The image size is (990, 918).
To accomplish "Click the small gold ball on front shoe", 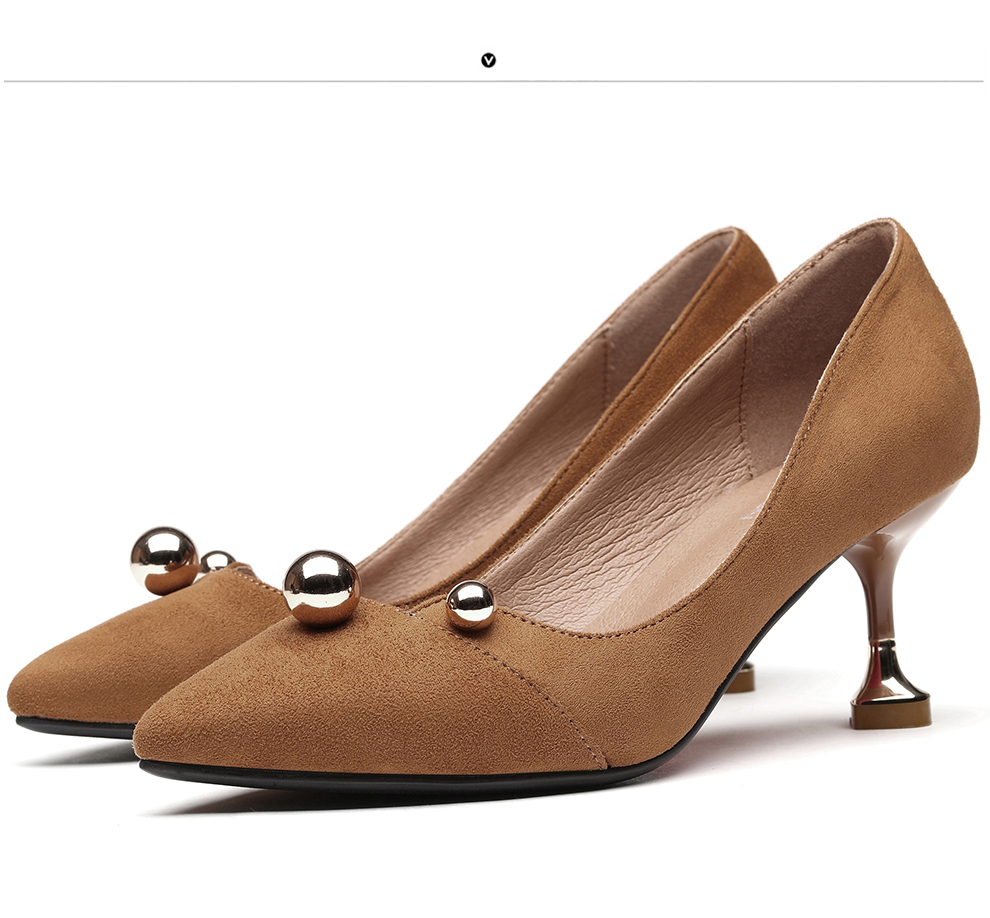I will point(470,605).
